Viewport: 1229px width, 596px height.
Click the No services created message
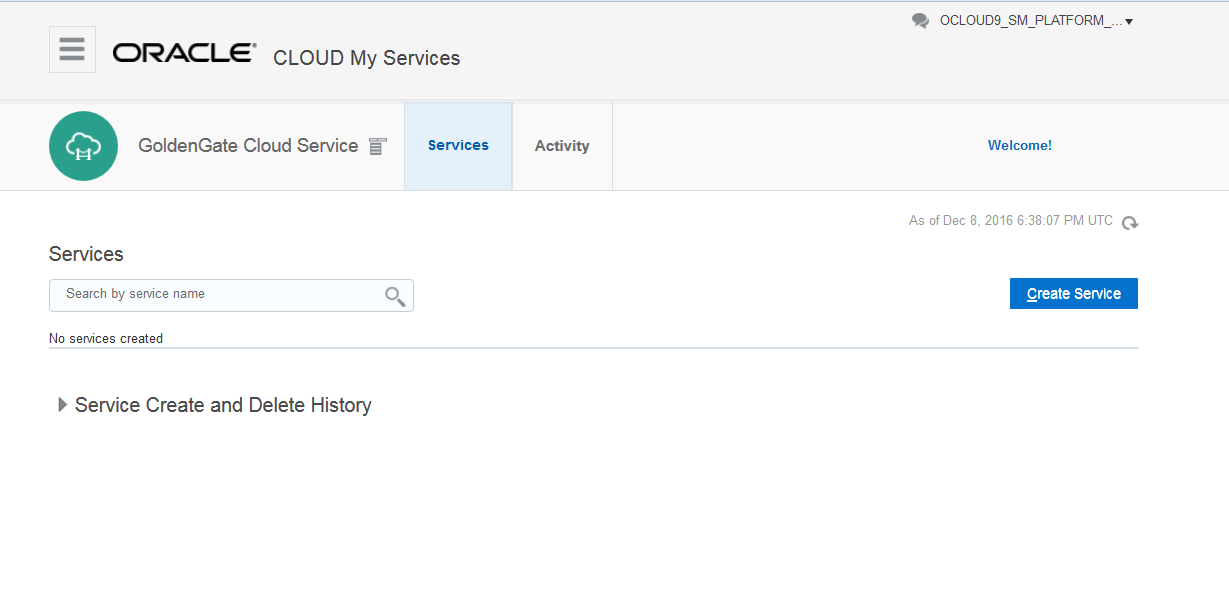point(106,338)
